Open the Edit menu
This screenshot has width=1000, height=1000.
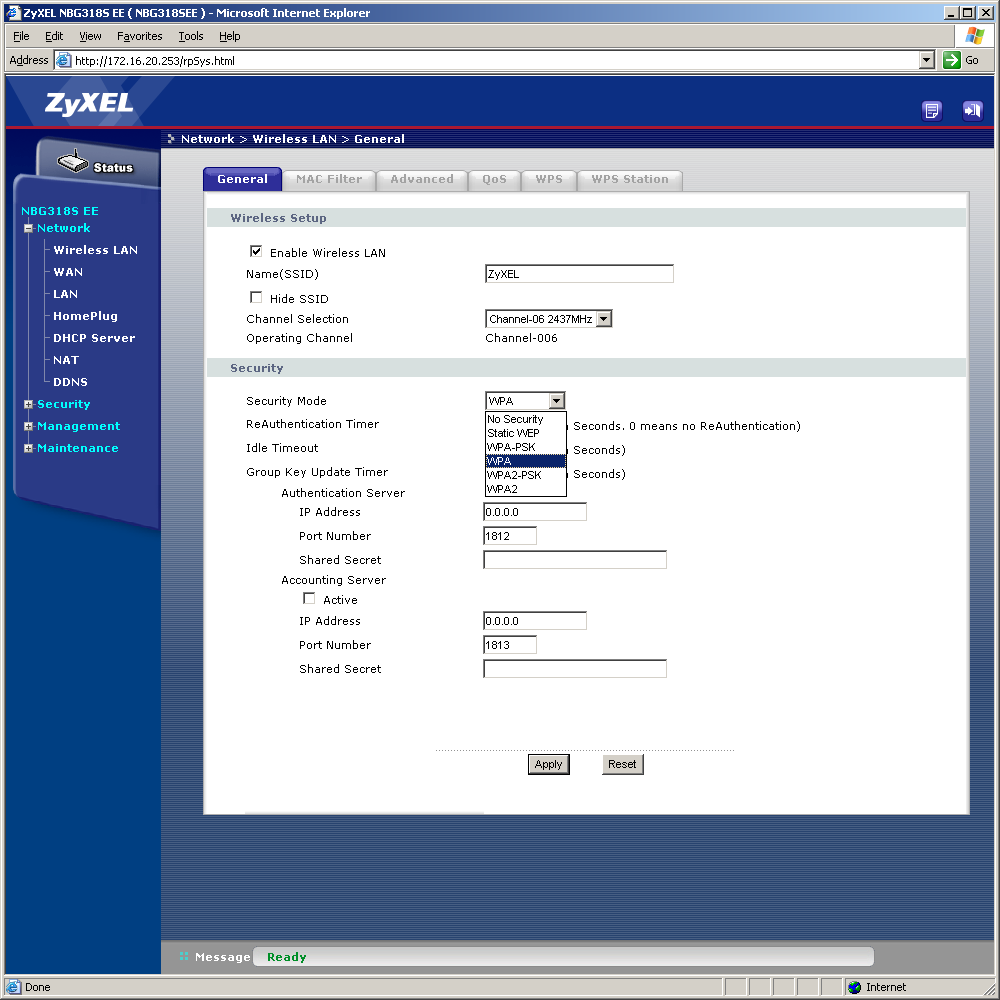(x=54, y=36)
